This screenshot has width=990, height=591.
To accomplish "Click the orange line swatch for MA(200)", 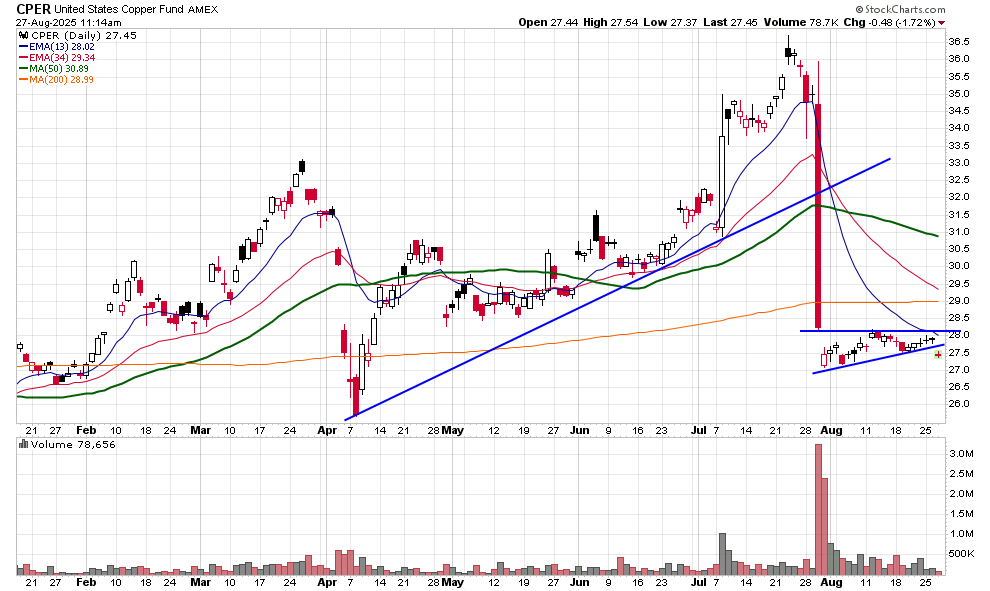I will point(24,80).
